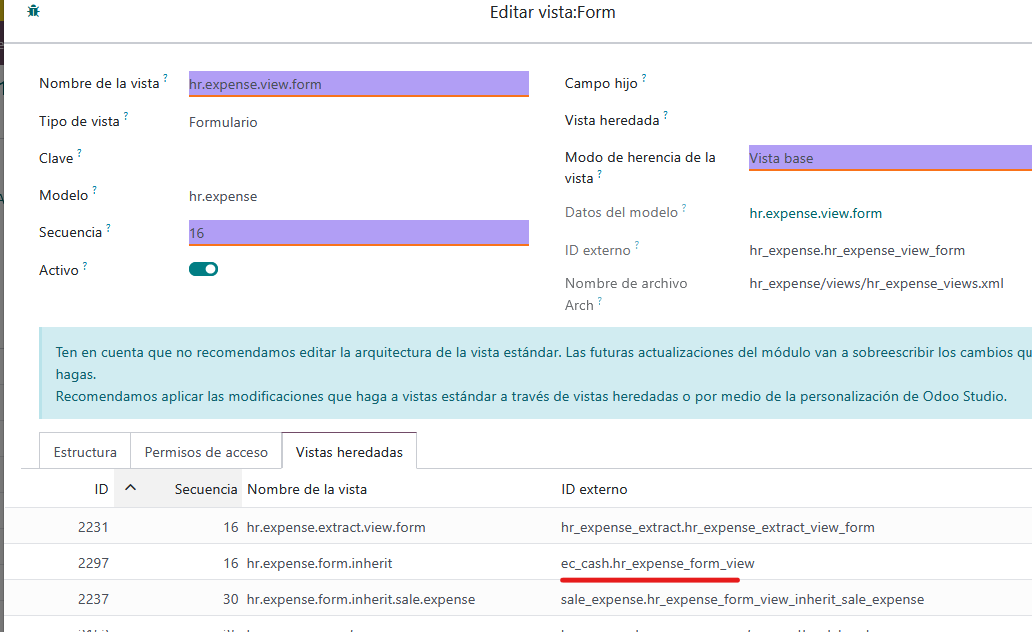Image resolution: width=1032 pixels, height=632 pixels.
Task: Open Modo de herencia de la vista dropdown
Action: pos(888,158)
